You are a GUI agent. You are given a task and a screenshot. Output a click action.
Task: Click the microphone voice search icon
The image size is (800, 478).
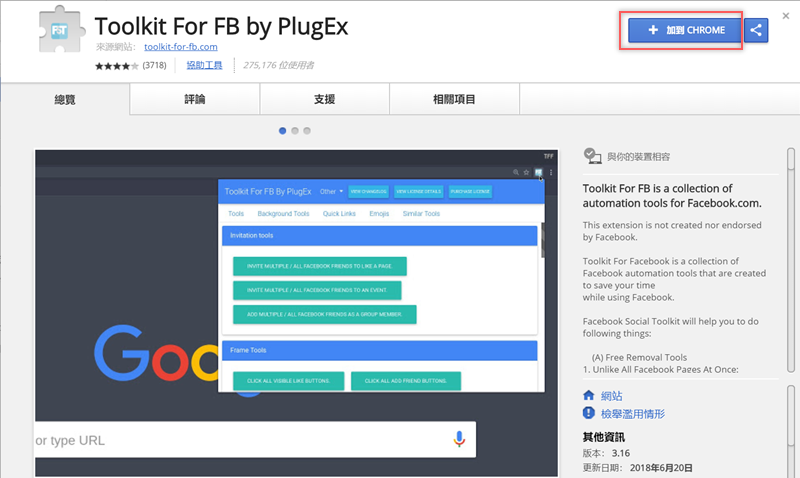coord(459,439)
